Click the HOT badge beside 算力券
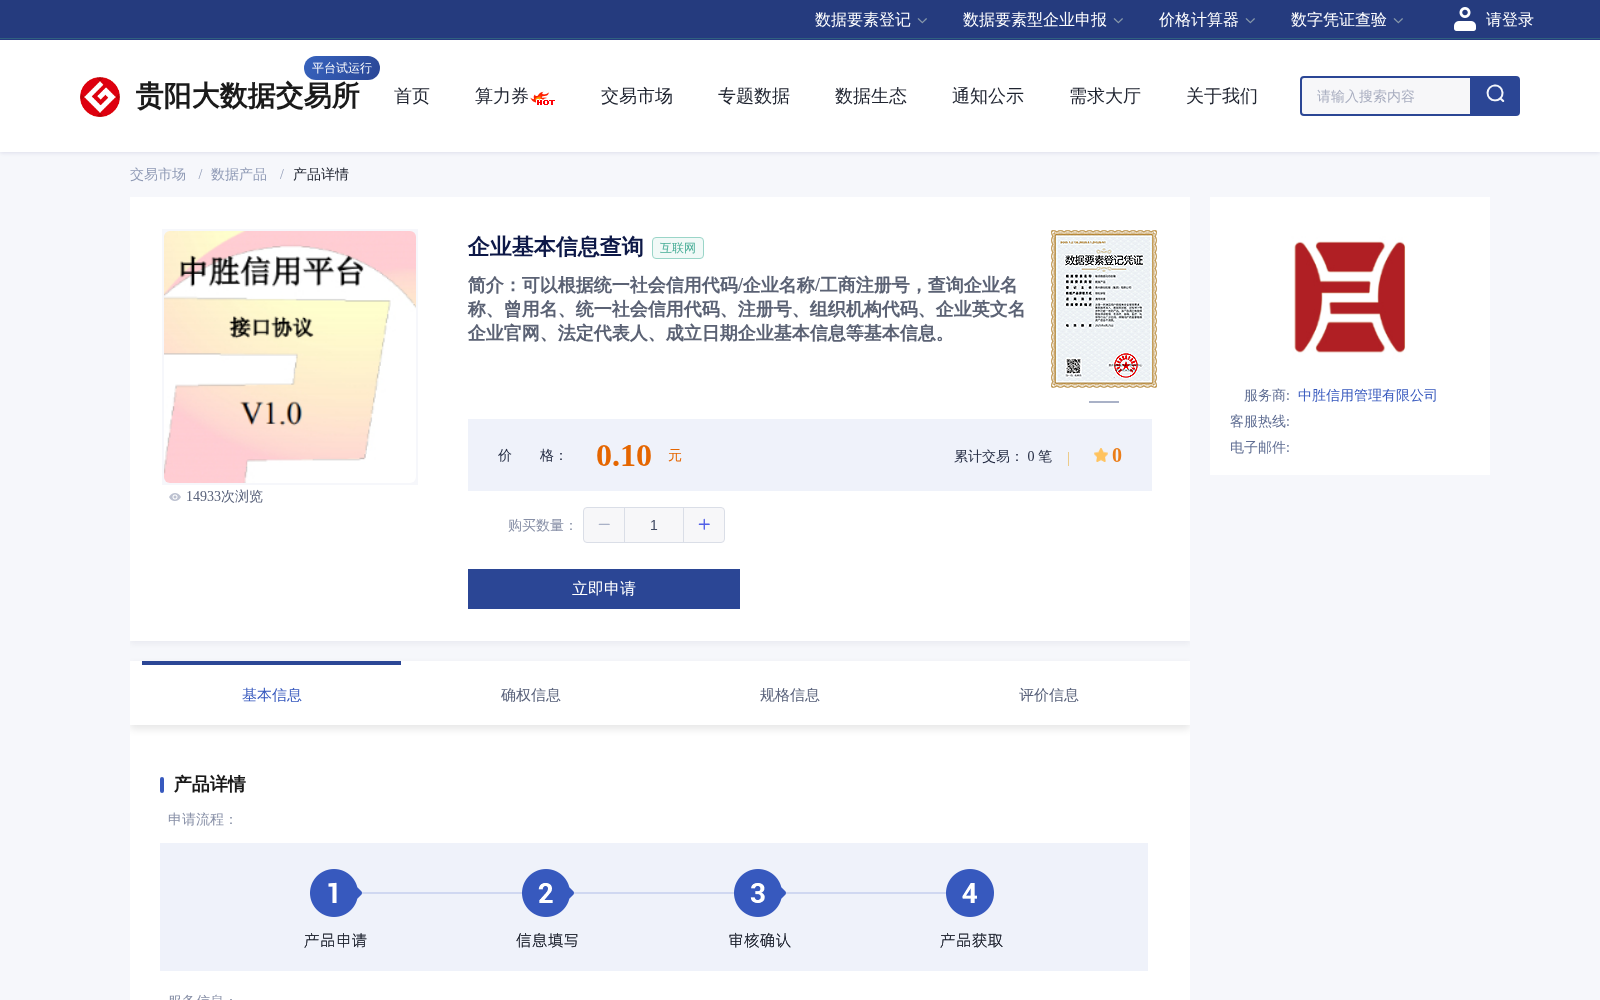 [x=544, y=99]
